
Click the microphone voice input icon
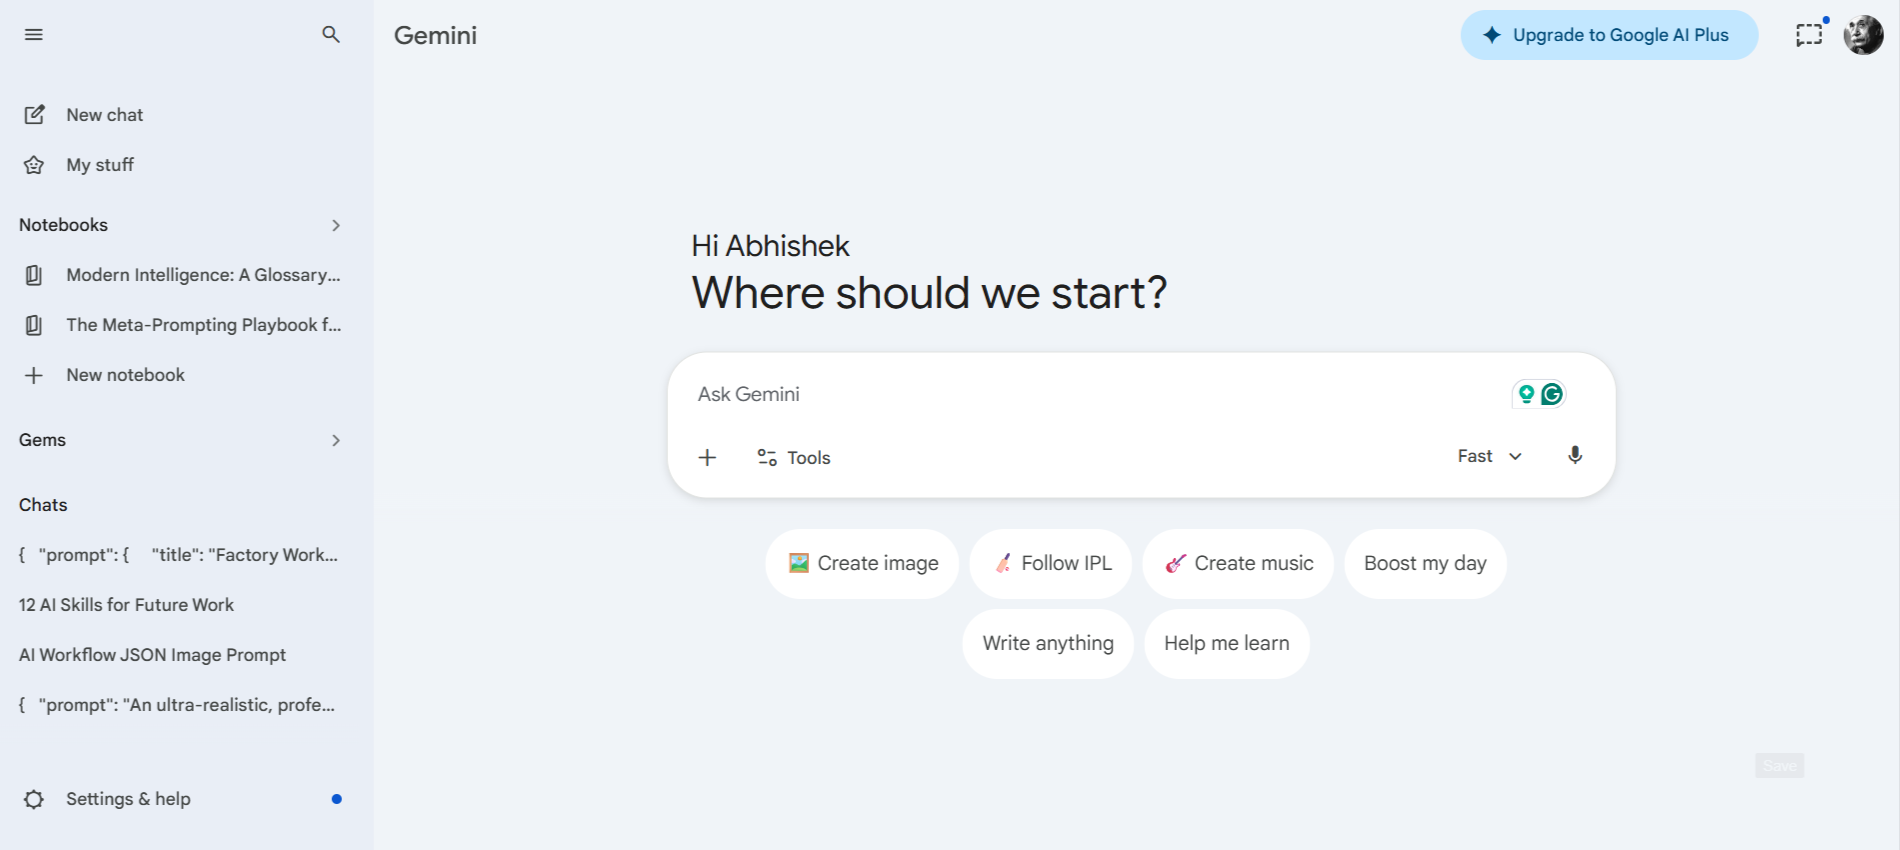1575,456
